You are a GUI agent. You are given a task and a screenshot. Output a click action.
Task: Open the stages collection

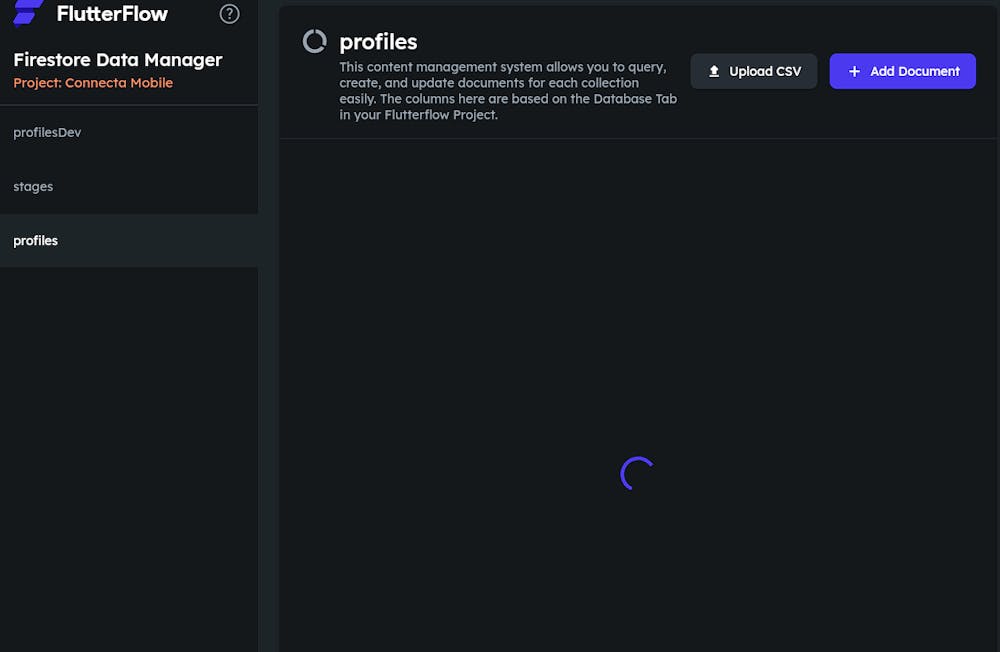pos(33,187)
